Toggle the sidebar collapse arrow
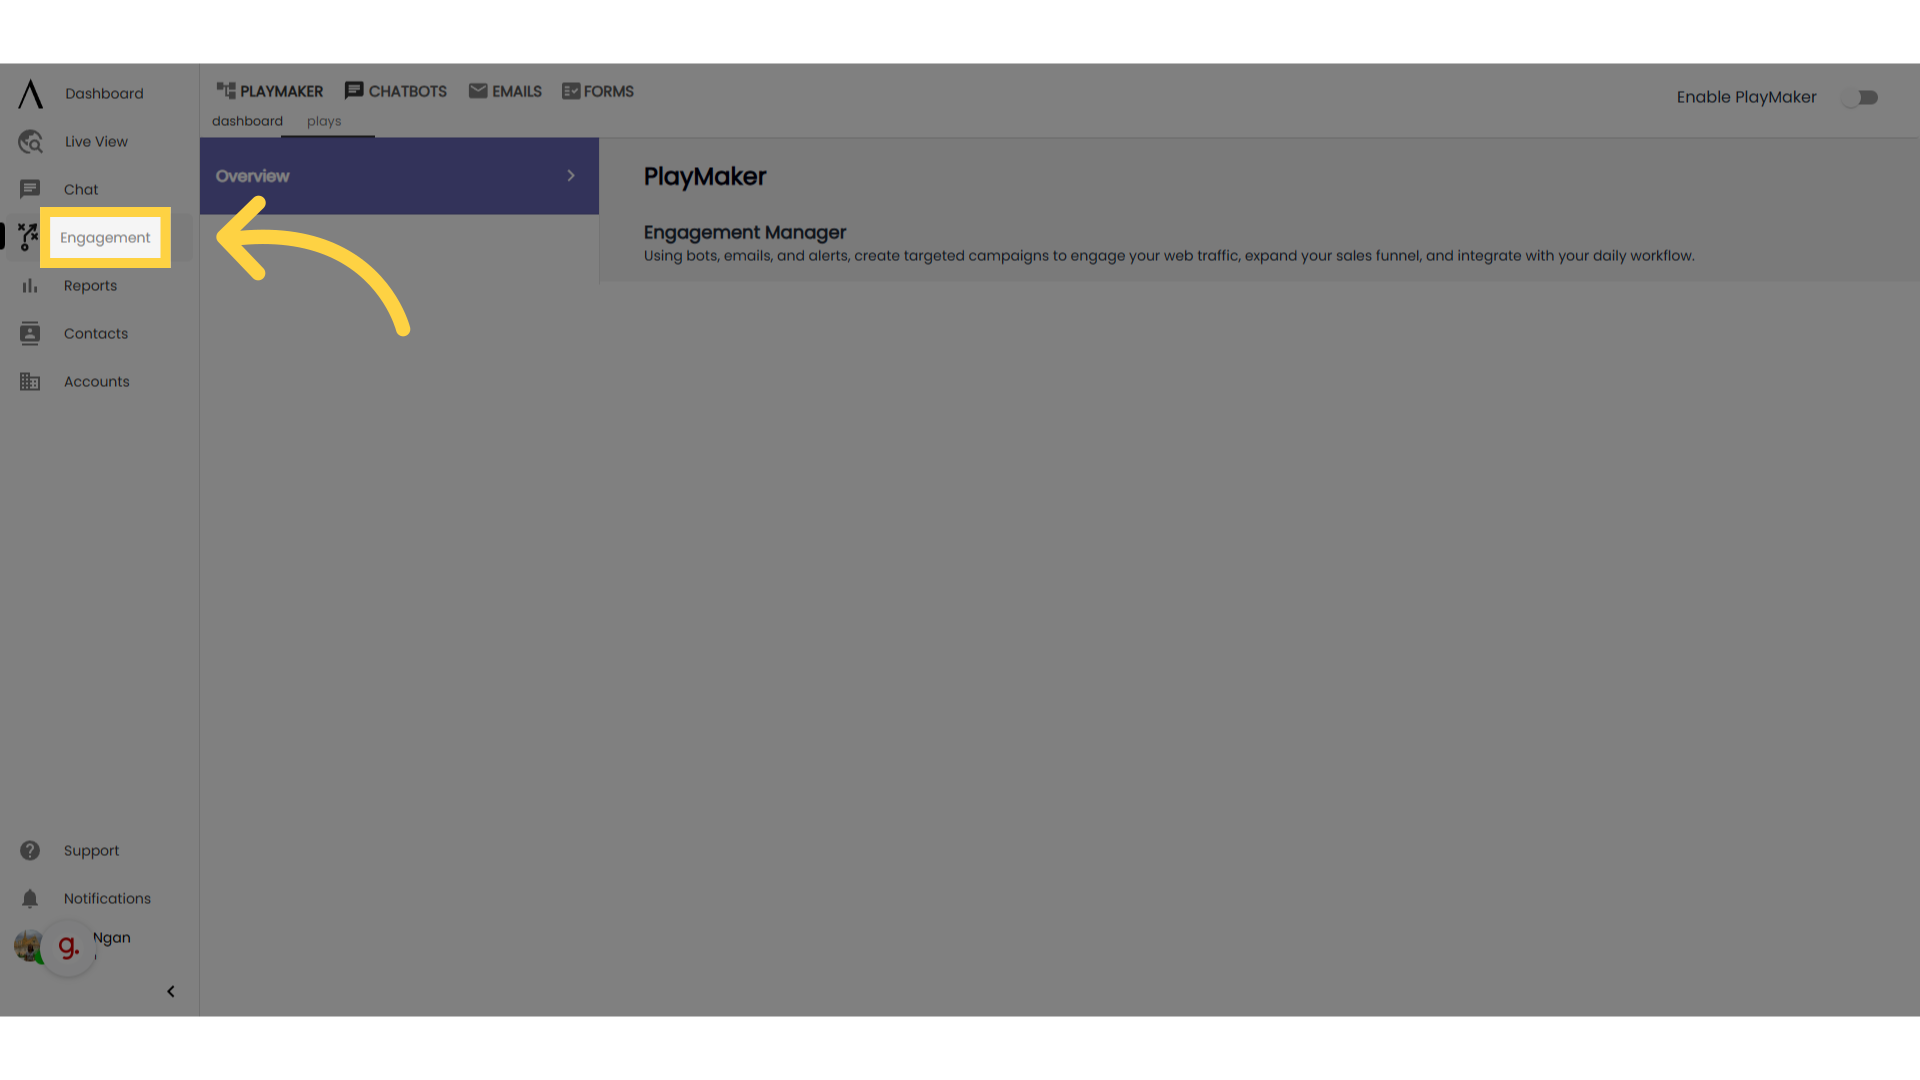The width and height of the screenshot is (1920, 1080). [x=170, y=990]
